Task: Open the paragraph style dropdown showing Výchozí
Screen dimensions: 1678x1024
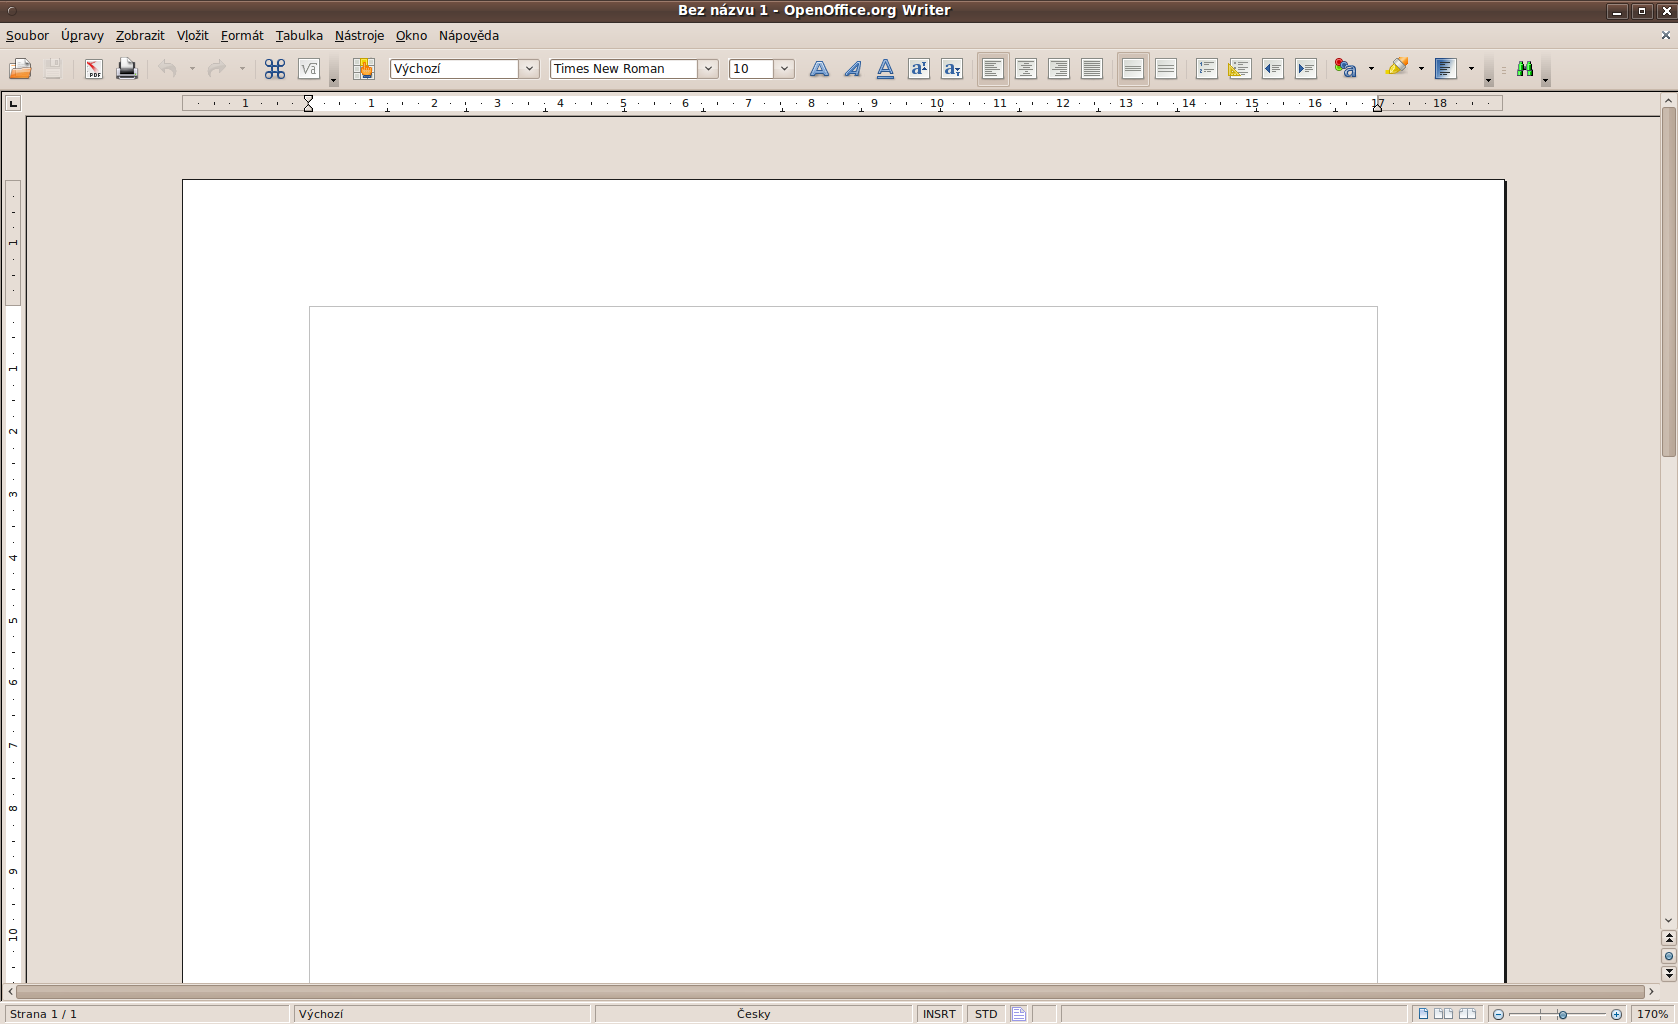Action: click(x=530, y=69)
